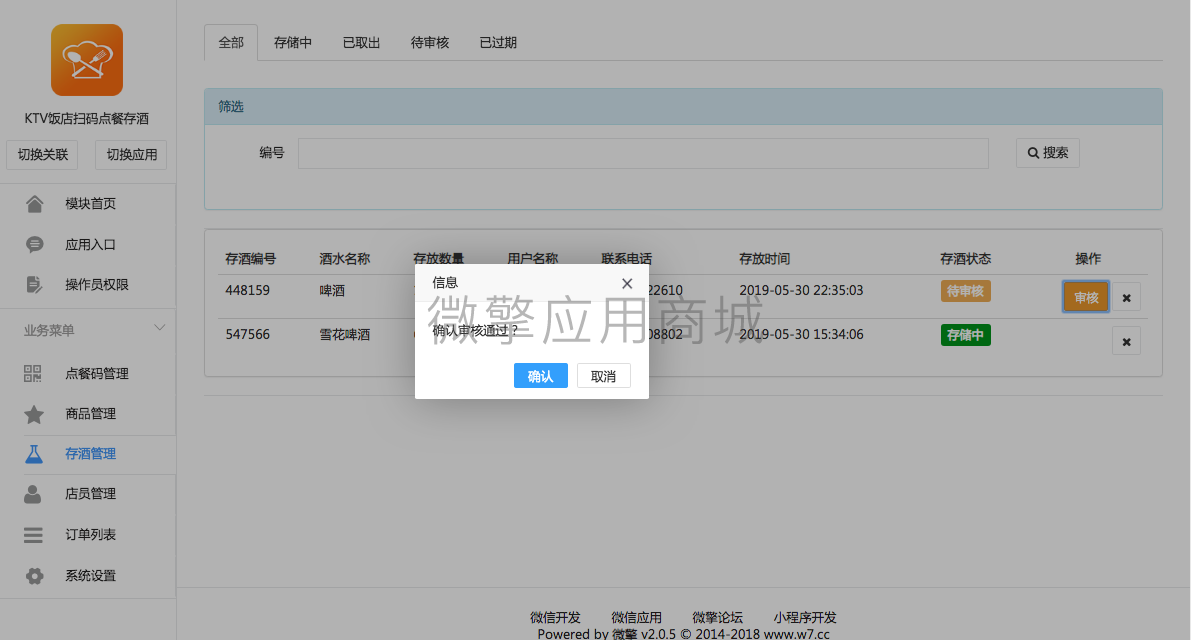Click record number 547566

(248, 334)
